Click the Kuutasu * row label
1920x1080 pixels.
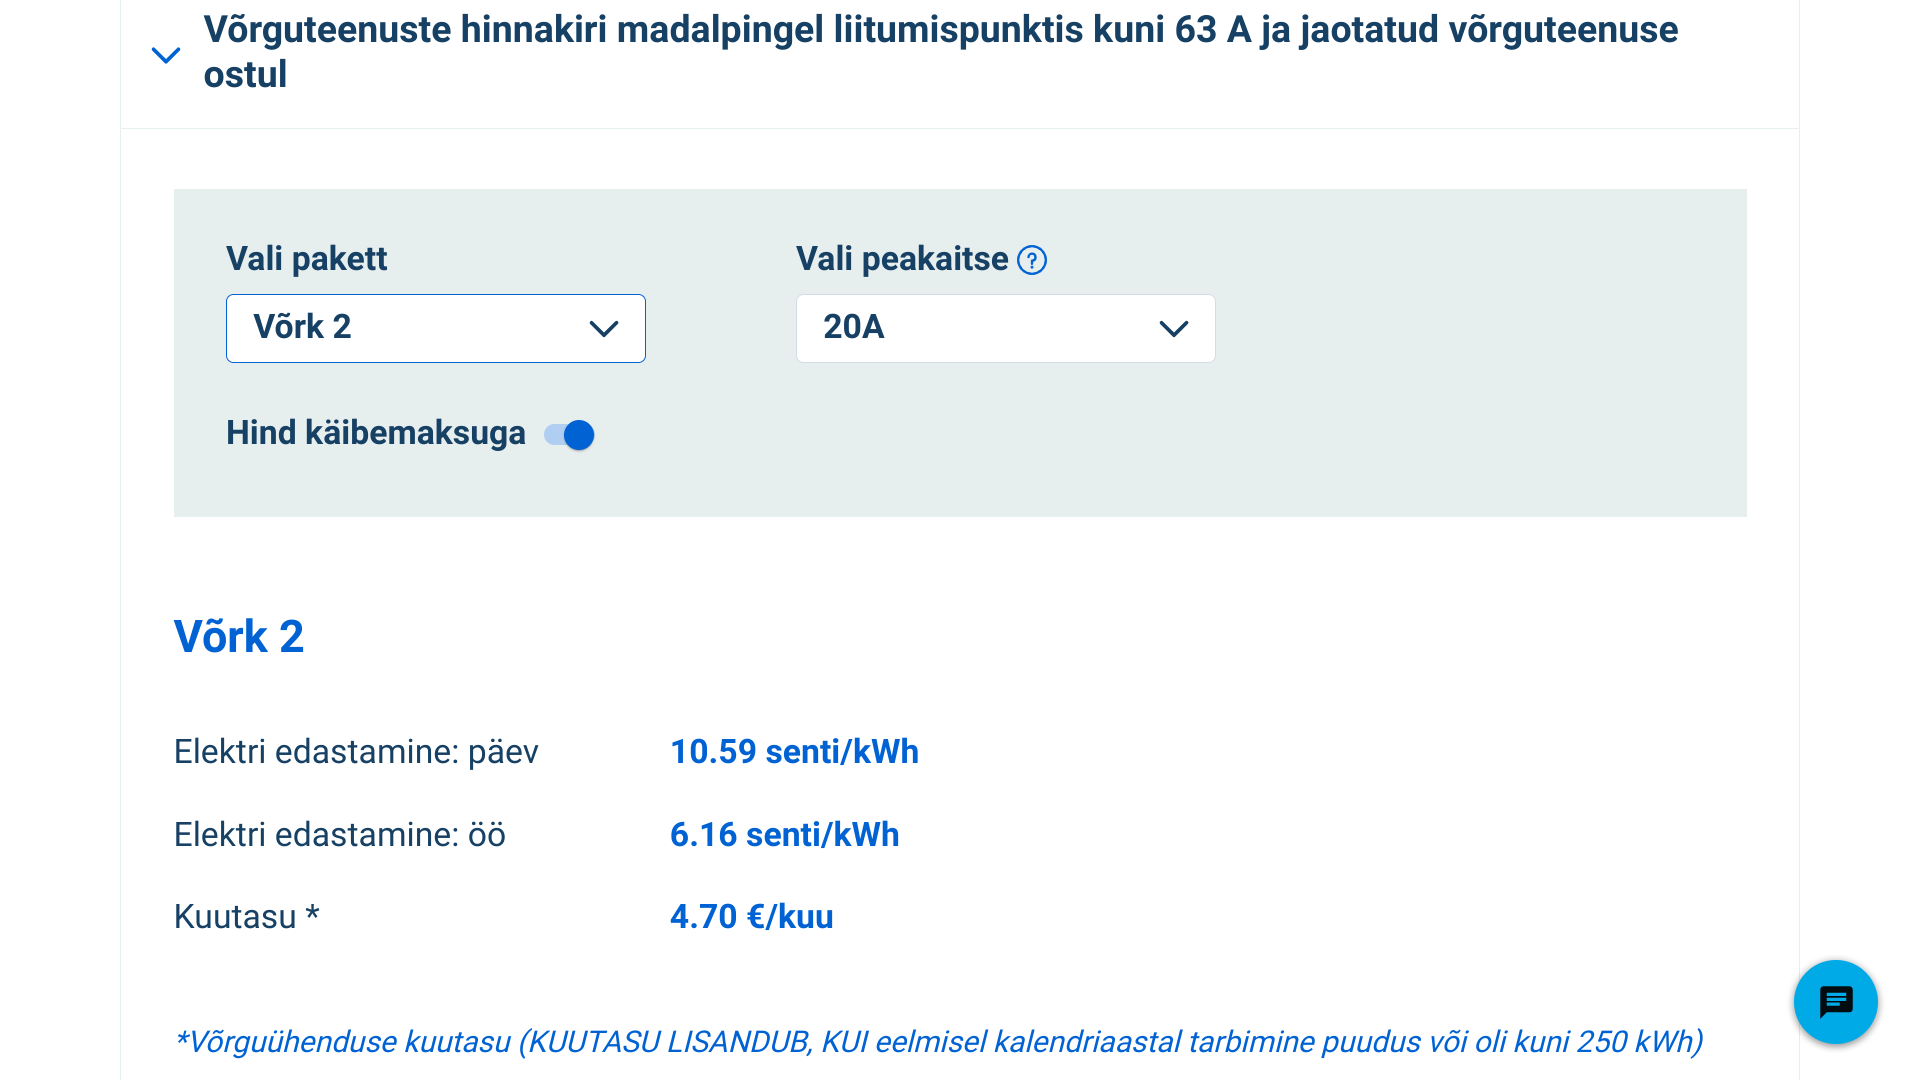pyautogui.click(x=246, y=917)
